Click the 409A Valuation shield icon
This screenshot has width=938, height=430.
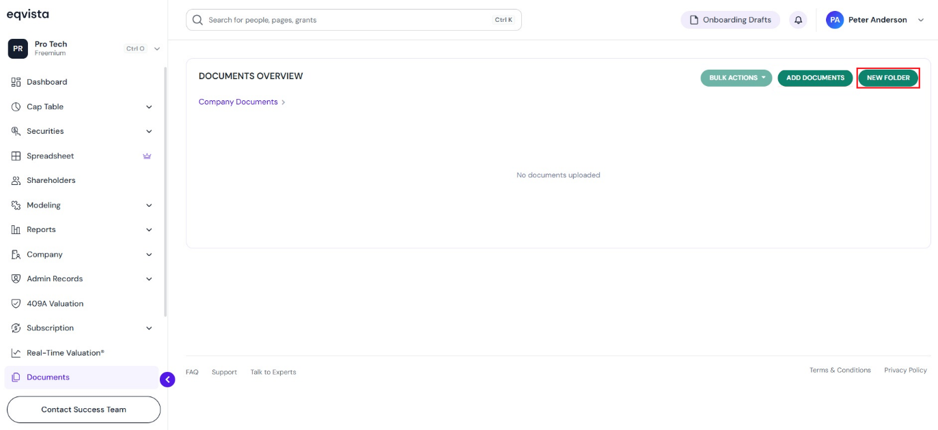tap(16, 303)
